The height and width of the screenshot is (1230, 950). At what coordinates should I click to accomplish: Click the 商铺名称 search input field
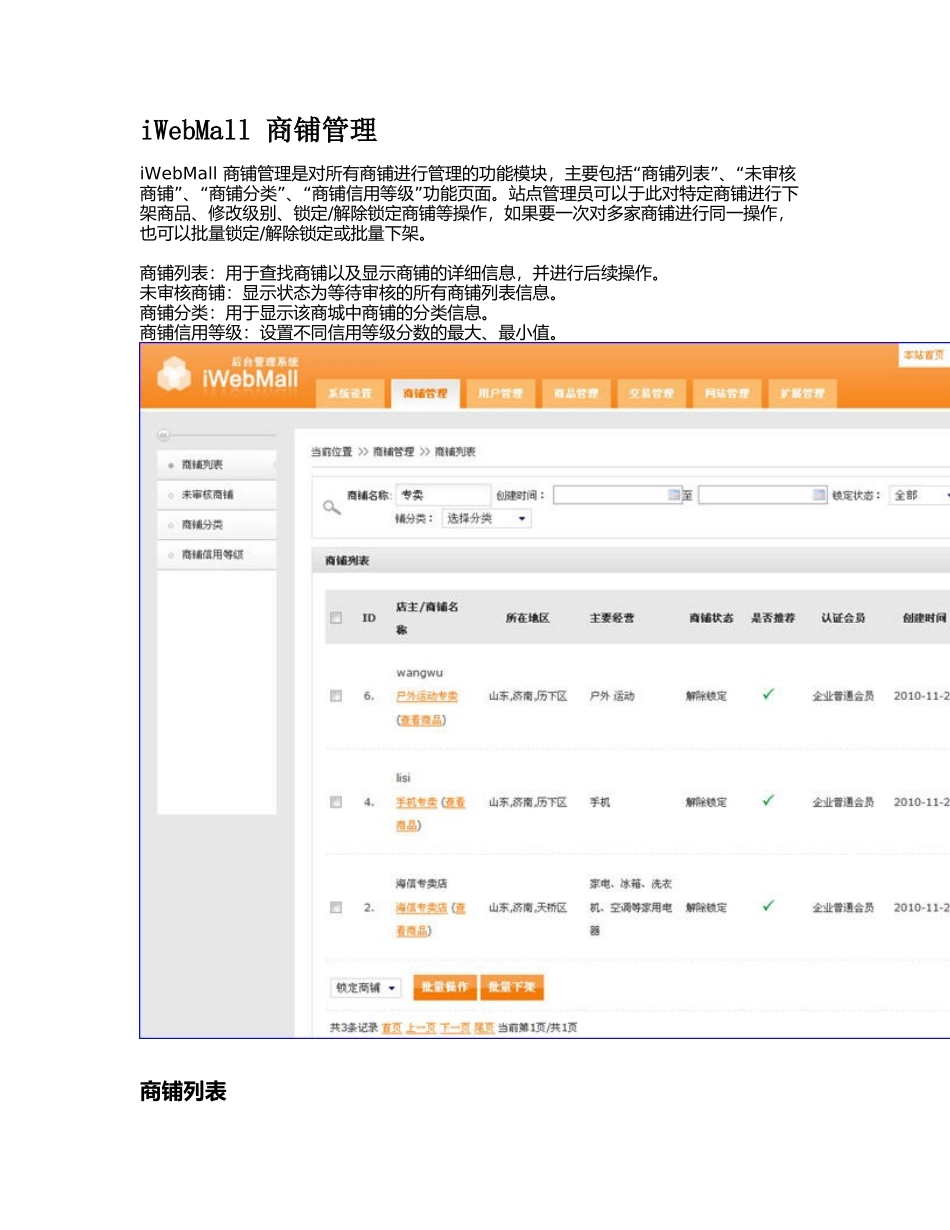(443, 495)
